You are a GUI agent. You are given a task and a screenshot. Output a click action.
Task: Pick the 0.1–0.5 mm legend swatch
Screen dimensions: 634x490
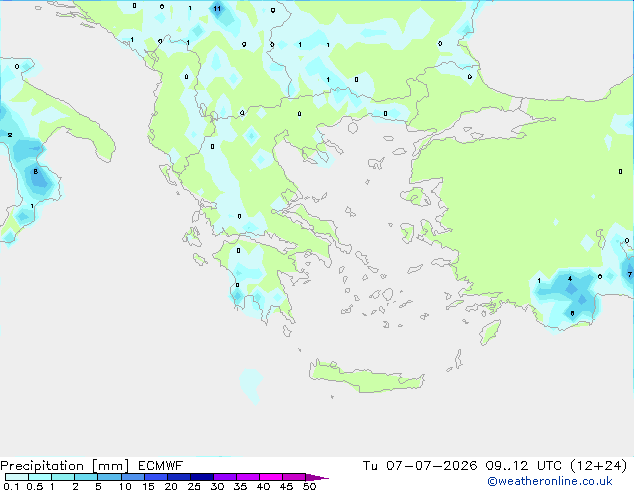click(x=17, y=477)
